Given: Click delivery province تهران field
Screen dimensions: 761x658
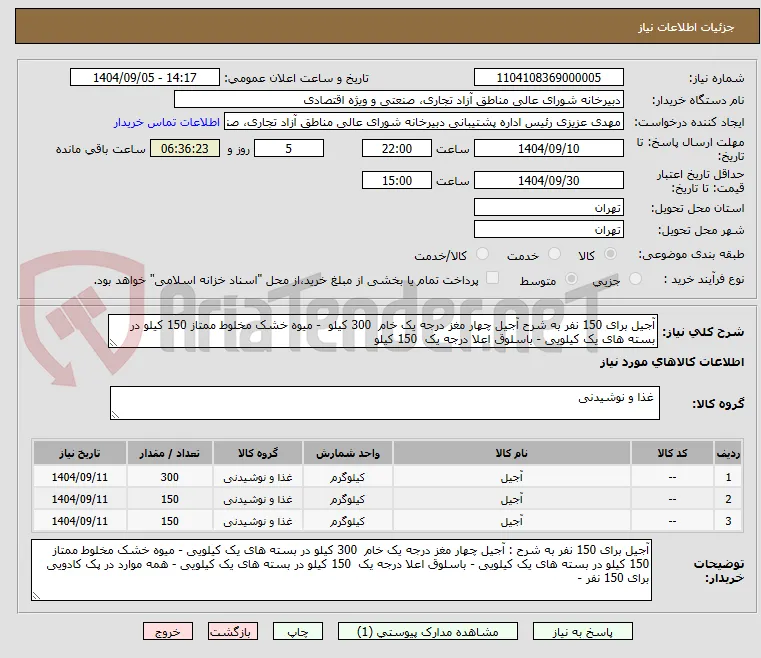Looking at the screenshot, I should 548,208.
